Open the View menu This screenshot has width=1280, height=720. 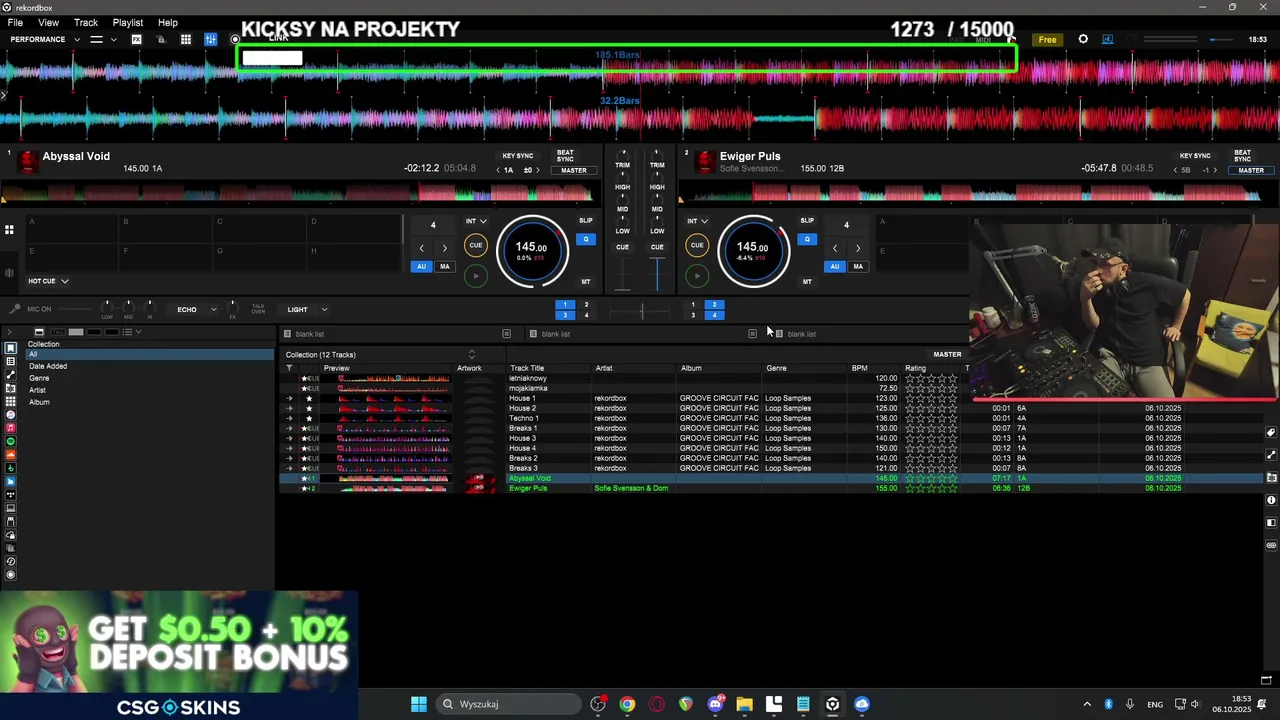pyautogui.click(x=48, y=22)
